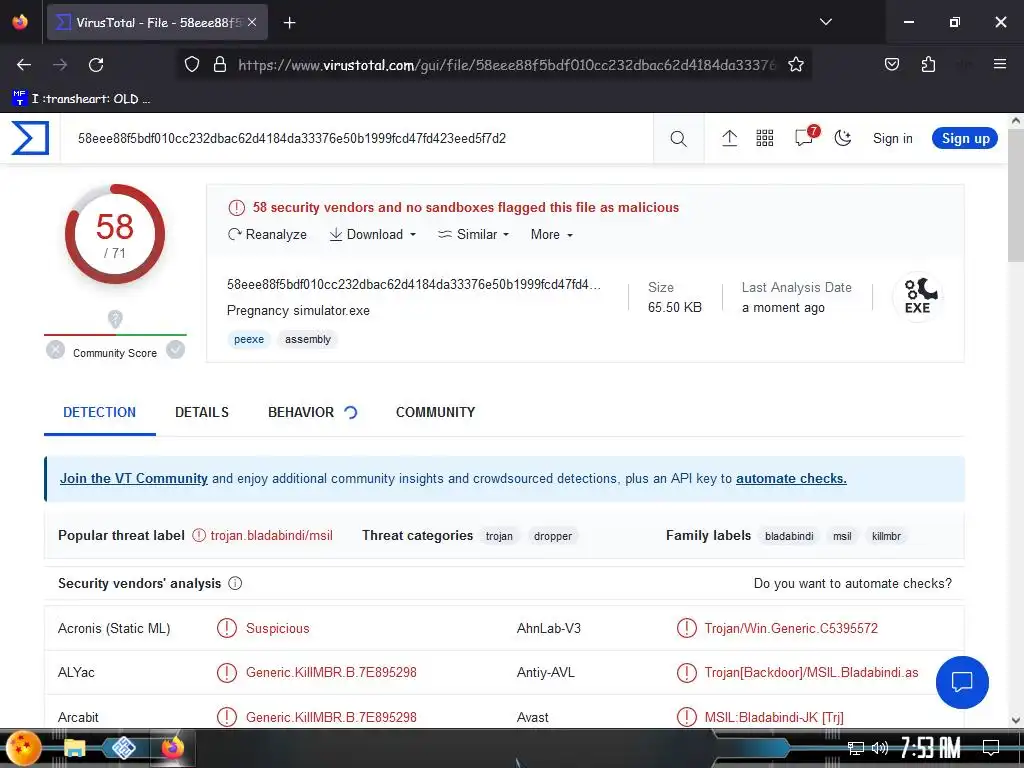
Task: Click ALYac Generic.KillMBR.B.7E895298 result
Action: (331, 673)
